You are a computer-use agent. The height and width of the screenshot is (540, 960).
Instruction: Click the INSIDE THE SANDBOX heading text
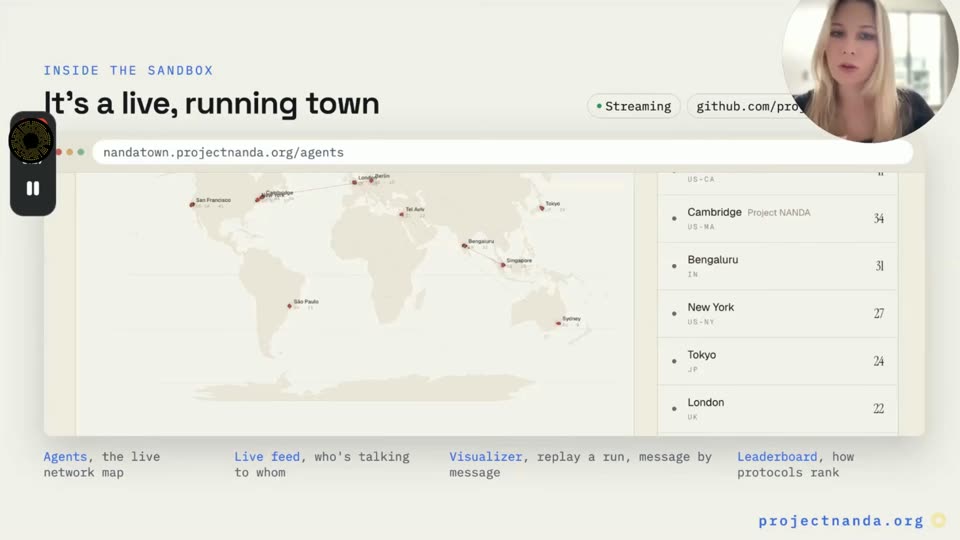point(128,70)
